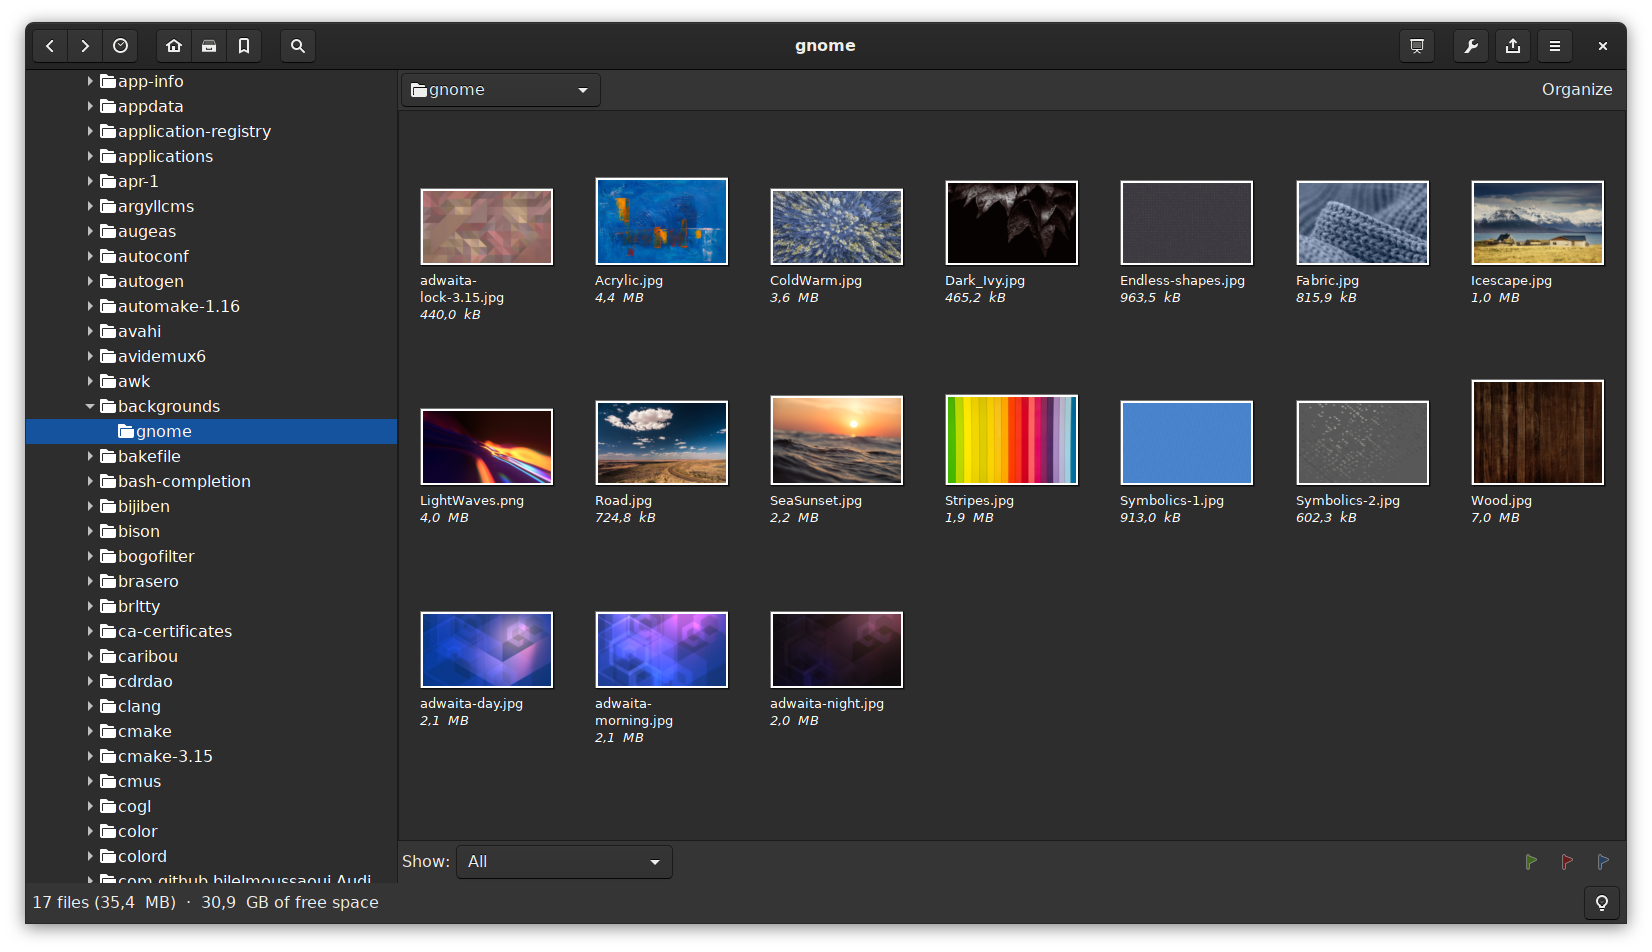Click the lightbulb hint button

point(1602,903)
